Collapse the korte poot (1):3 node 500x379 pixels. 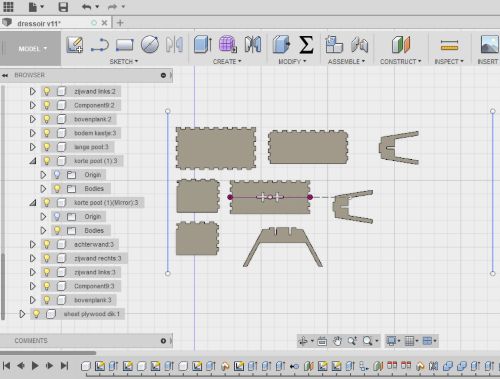pyautogui.click(x=33, y=161)
